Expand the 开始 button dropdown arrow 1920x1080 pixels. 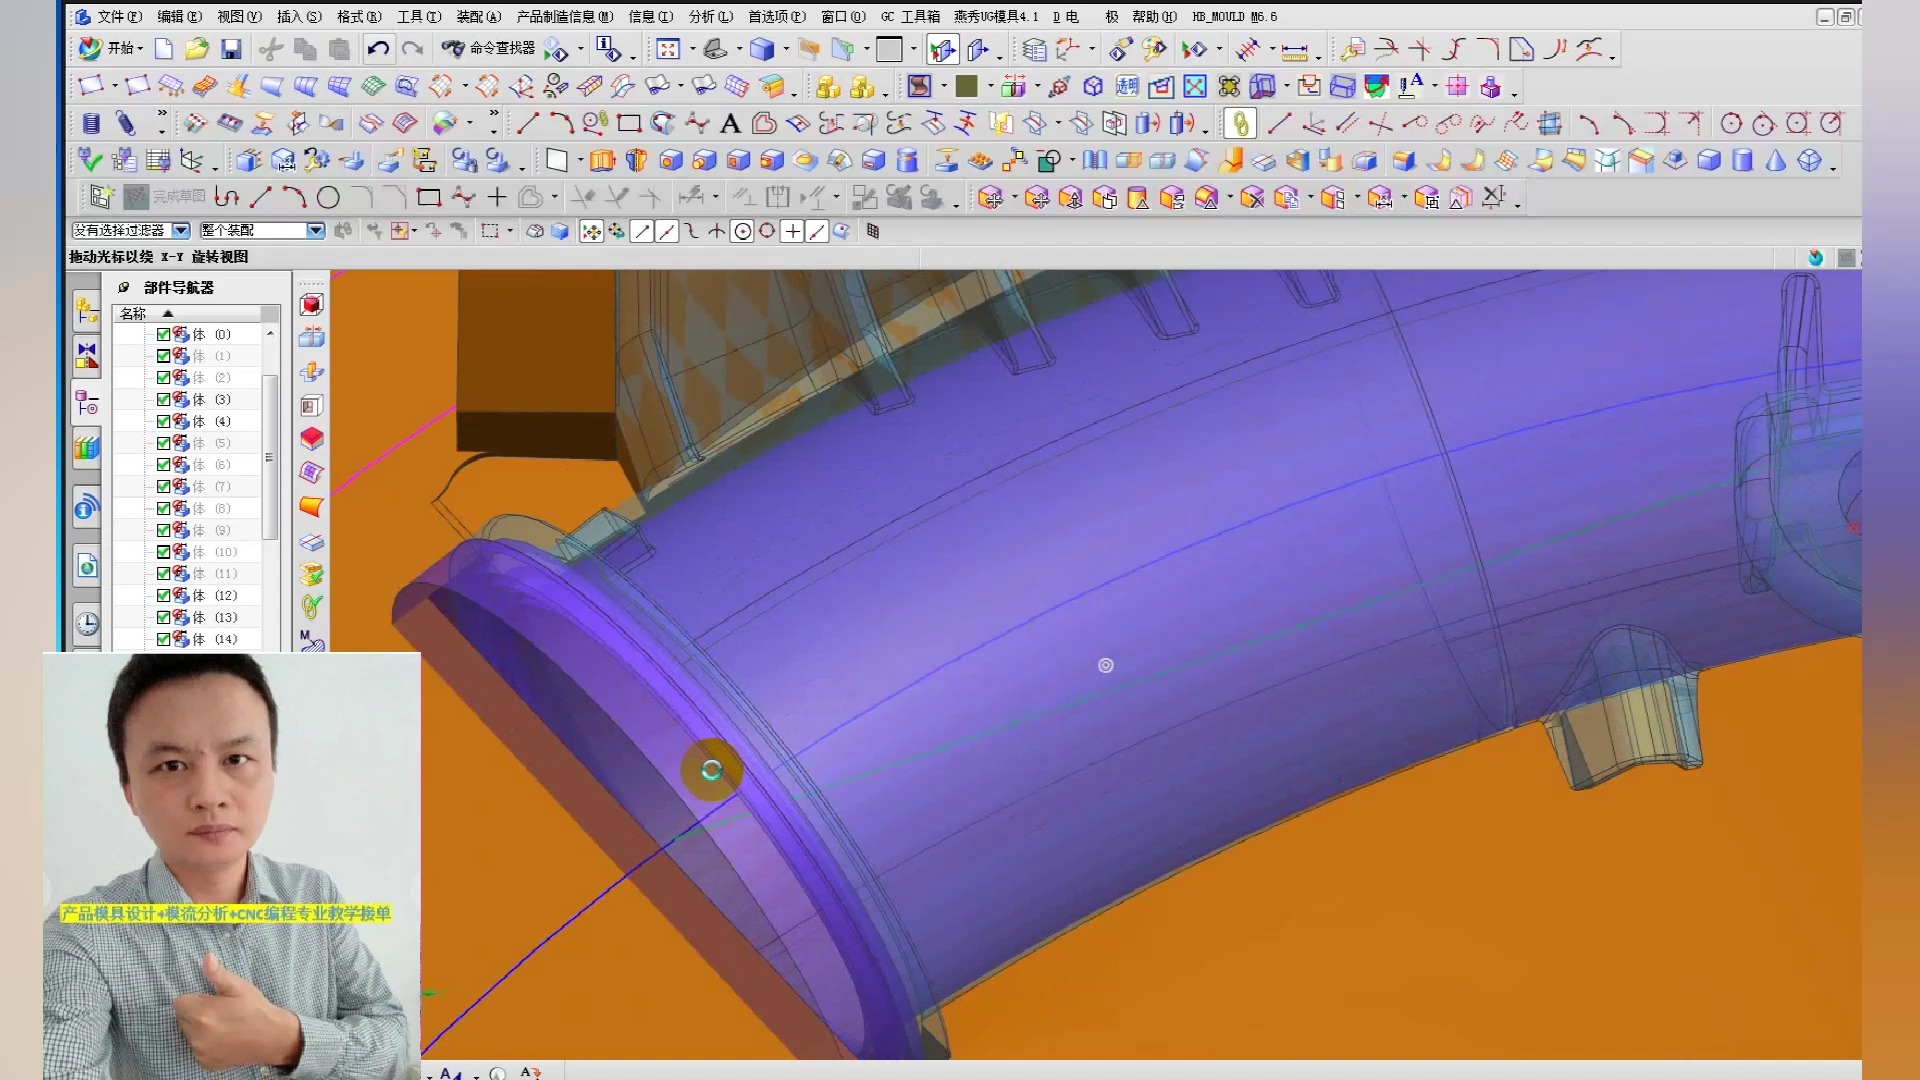140,49
